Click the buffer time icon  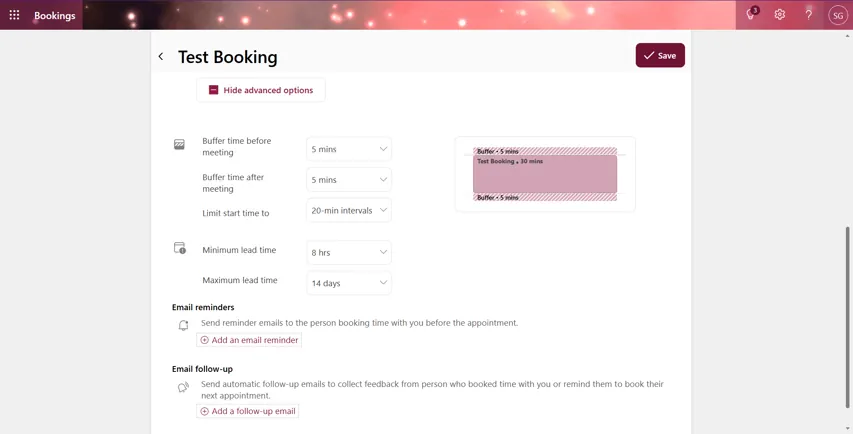179,144
